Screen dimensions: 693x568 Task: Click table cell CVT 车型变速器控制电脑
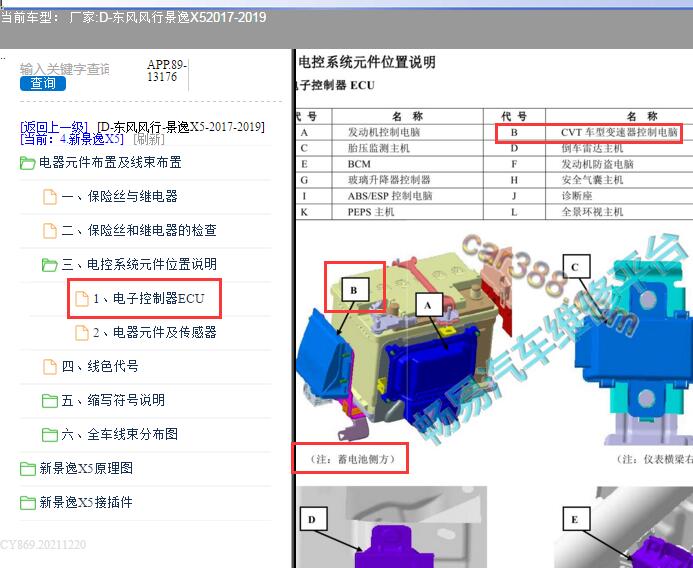[619, 132]
